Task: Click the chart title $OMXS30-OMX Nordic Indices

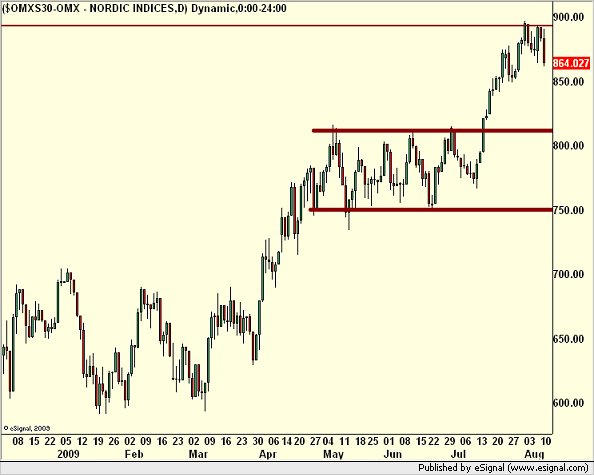Action: point(144,8)
